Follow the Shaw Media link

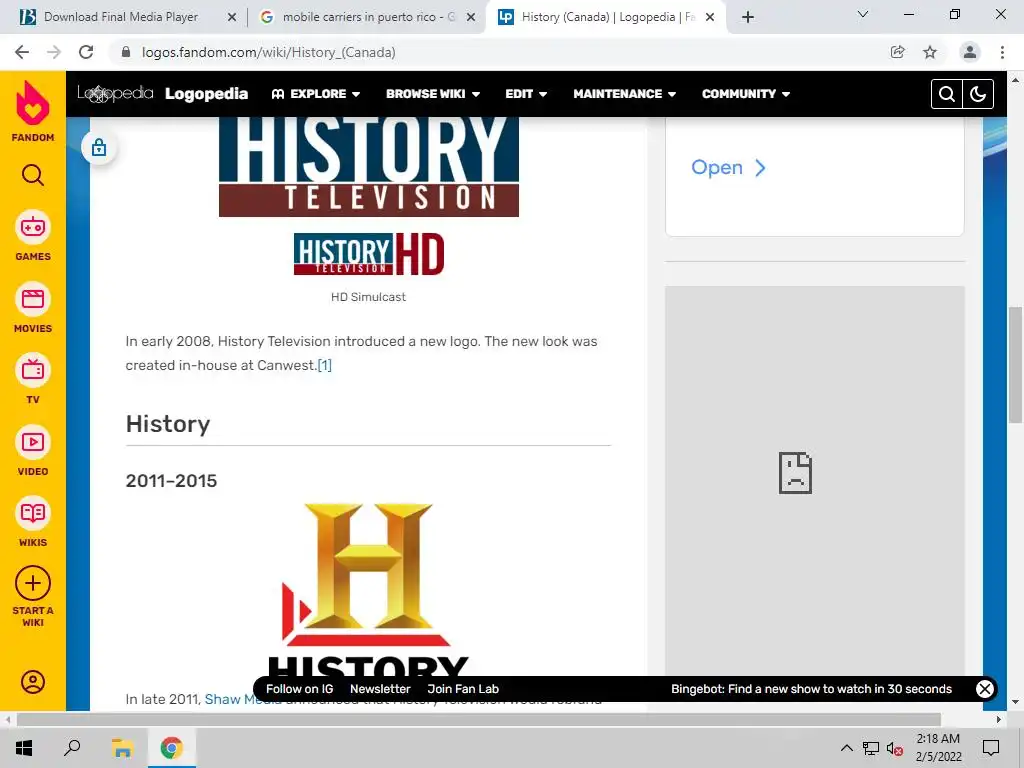243,699
